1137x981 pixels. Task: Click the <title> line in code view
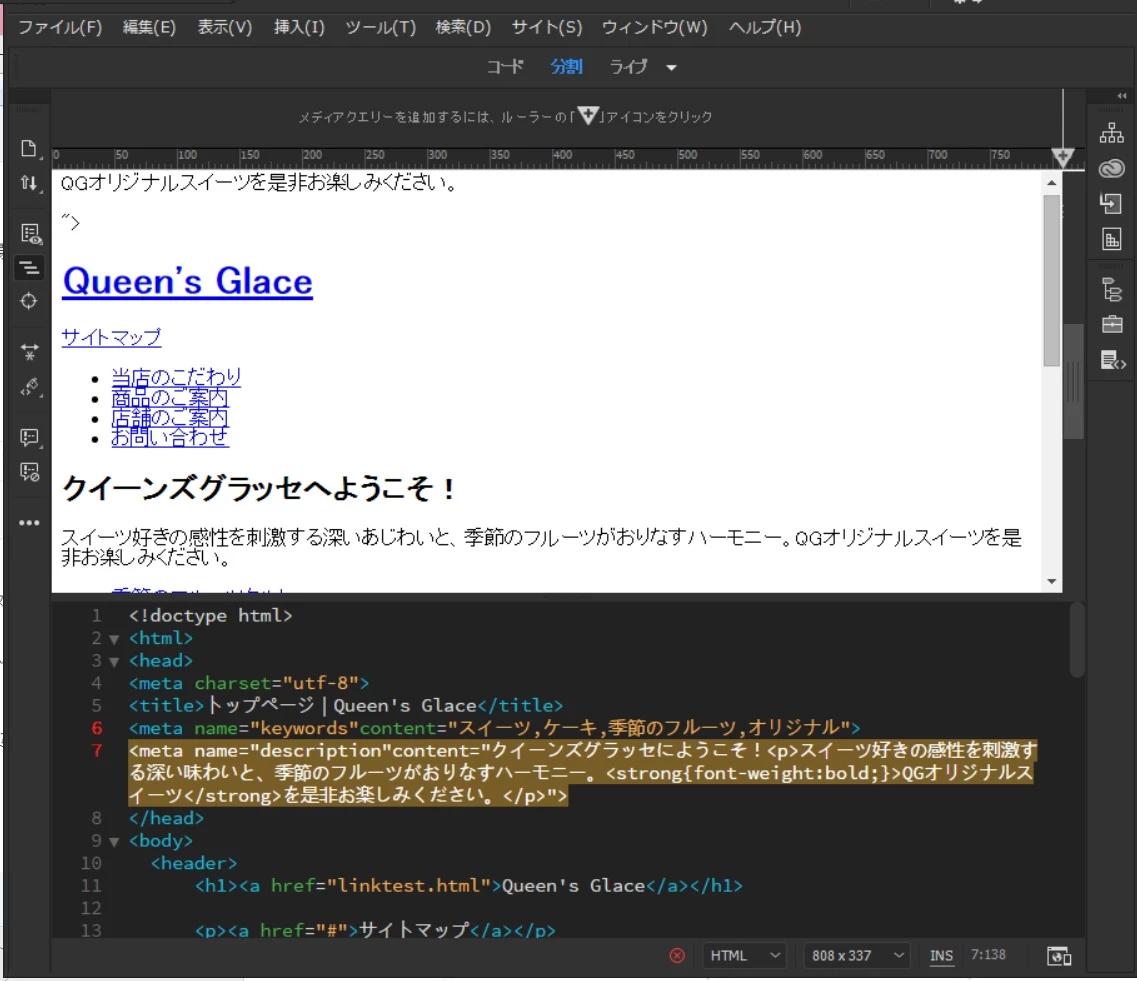(x=346, y=705)
